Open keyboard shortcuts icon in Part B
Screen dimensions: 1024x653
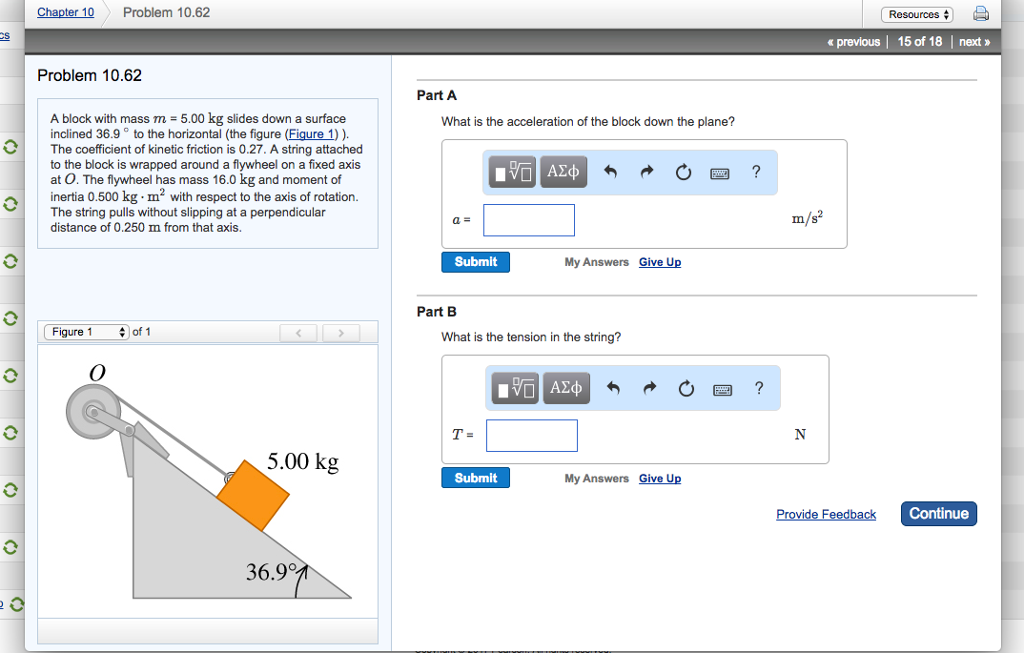tap(720, 389)
